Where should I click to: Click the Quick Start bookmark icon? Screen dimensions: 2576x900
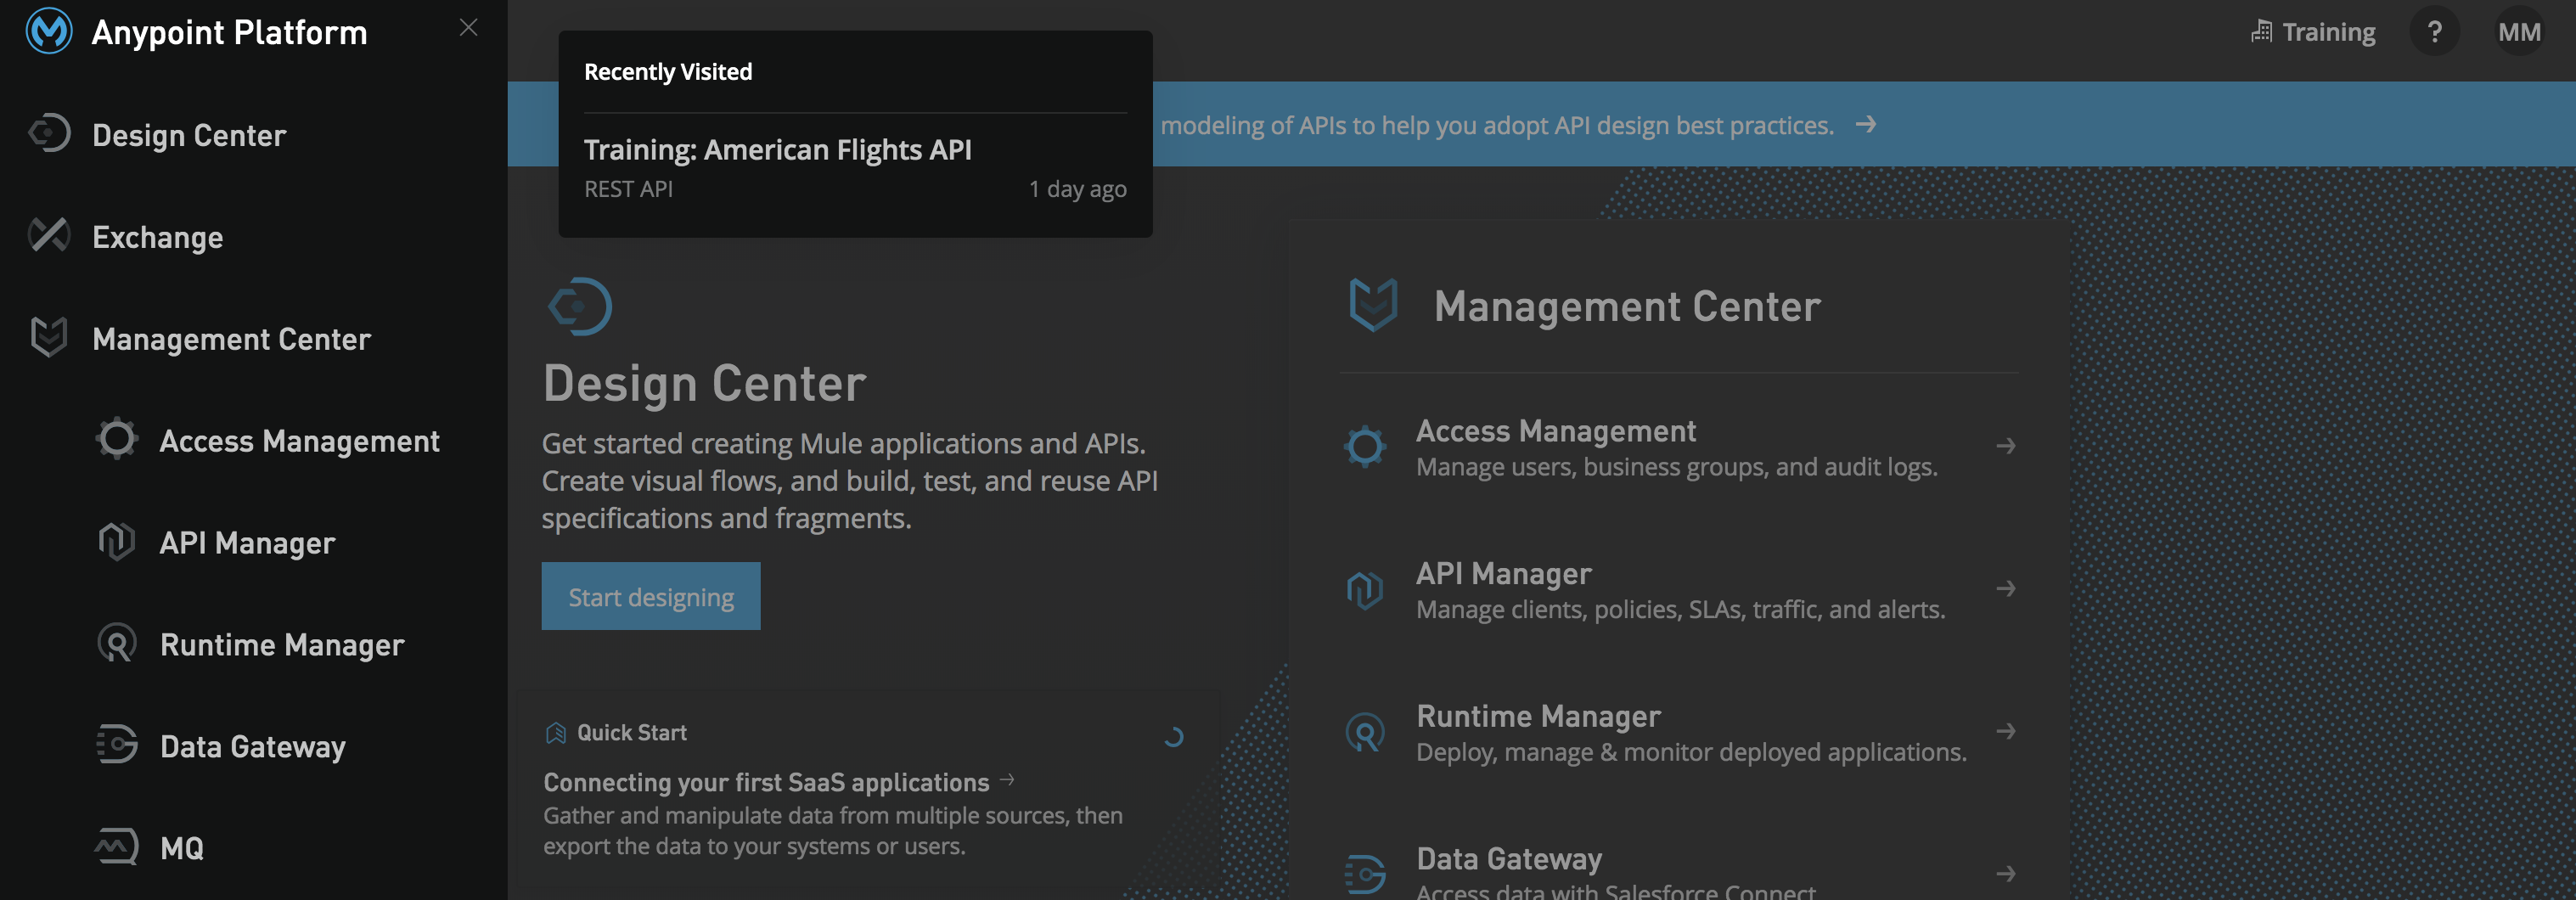point(556,733)
